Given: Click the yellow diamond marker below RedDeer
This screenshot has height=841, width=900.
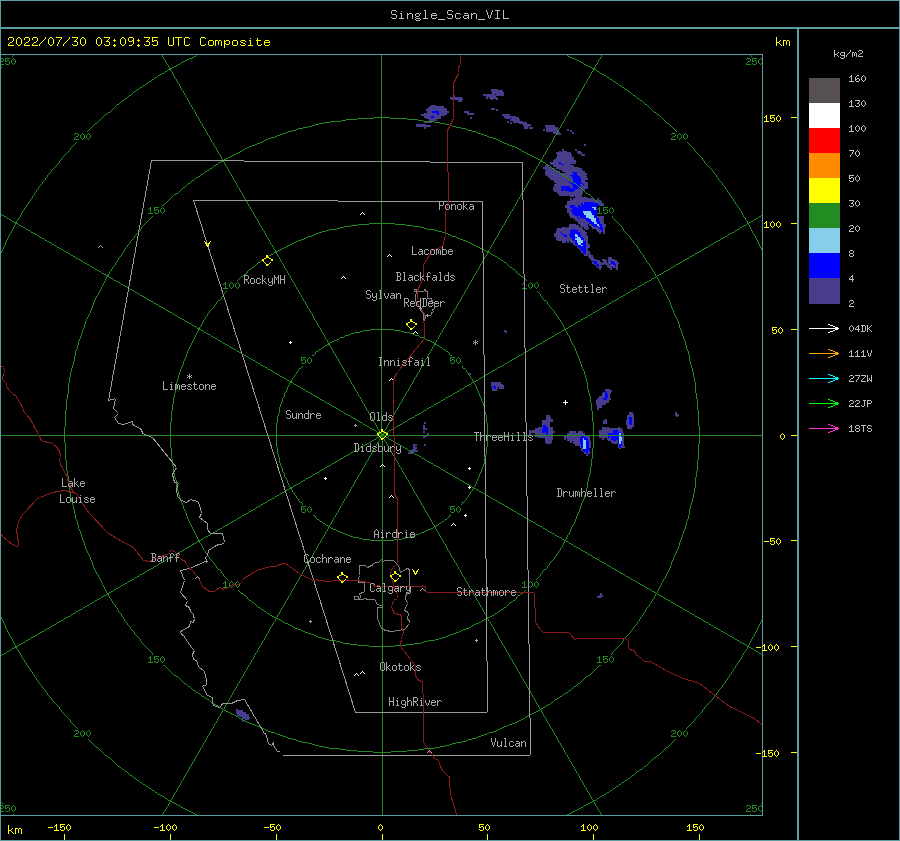Looking at the screenshot, I should [x=411, y=324].
